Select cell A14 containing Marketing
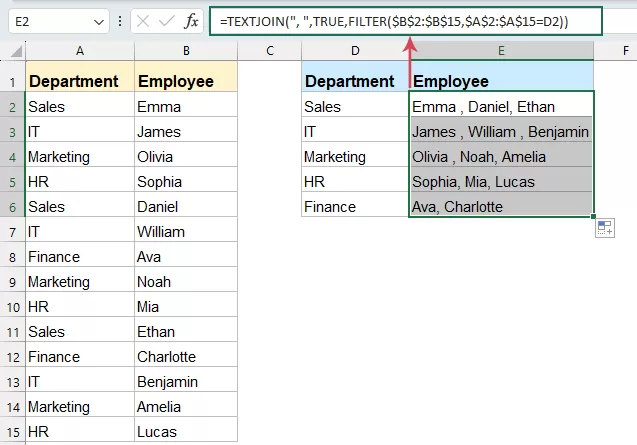The image size is (637, 445). coord(80,404)
